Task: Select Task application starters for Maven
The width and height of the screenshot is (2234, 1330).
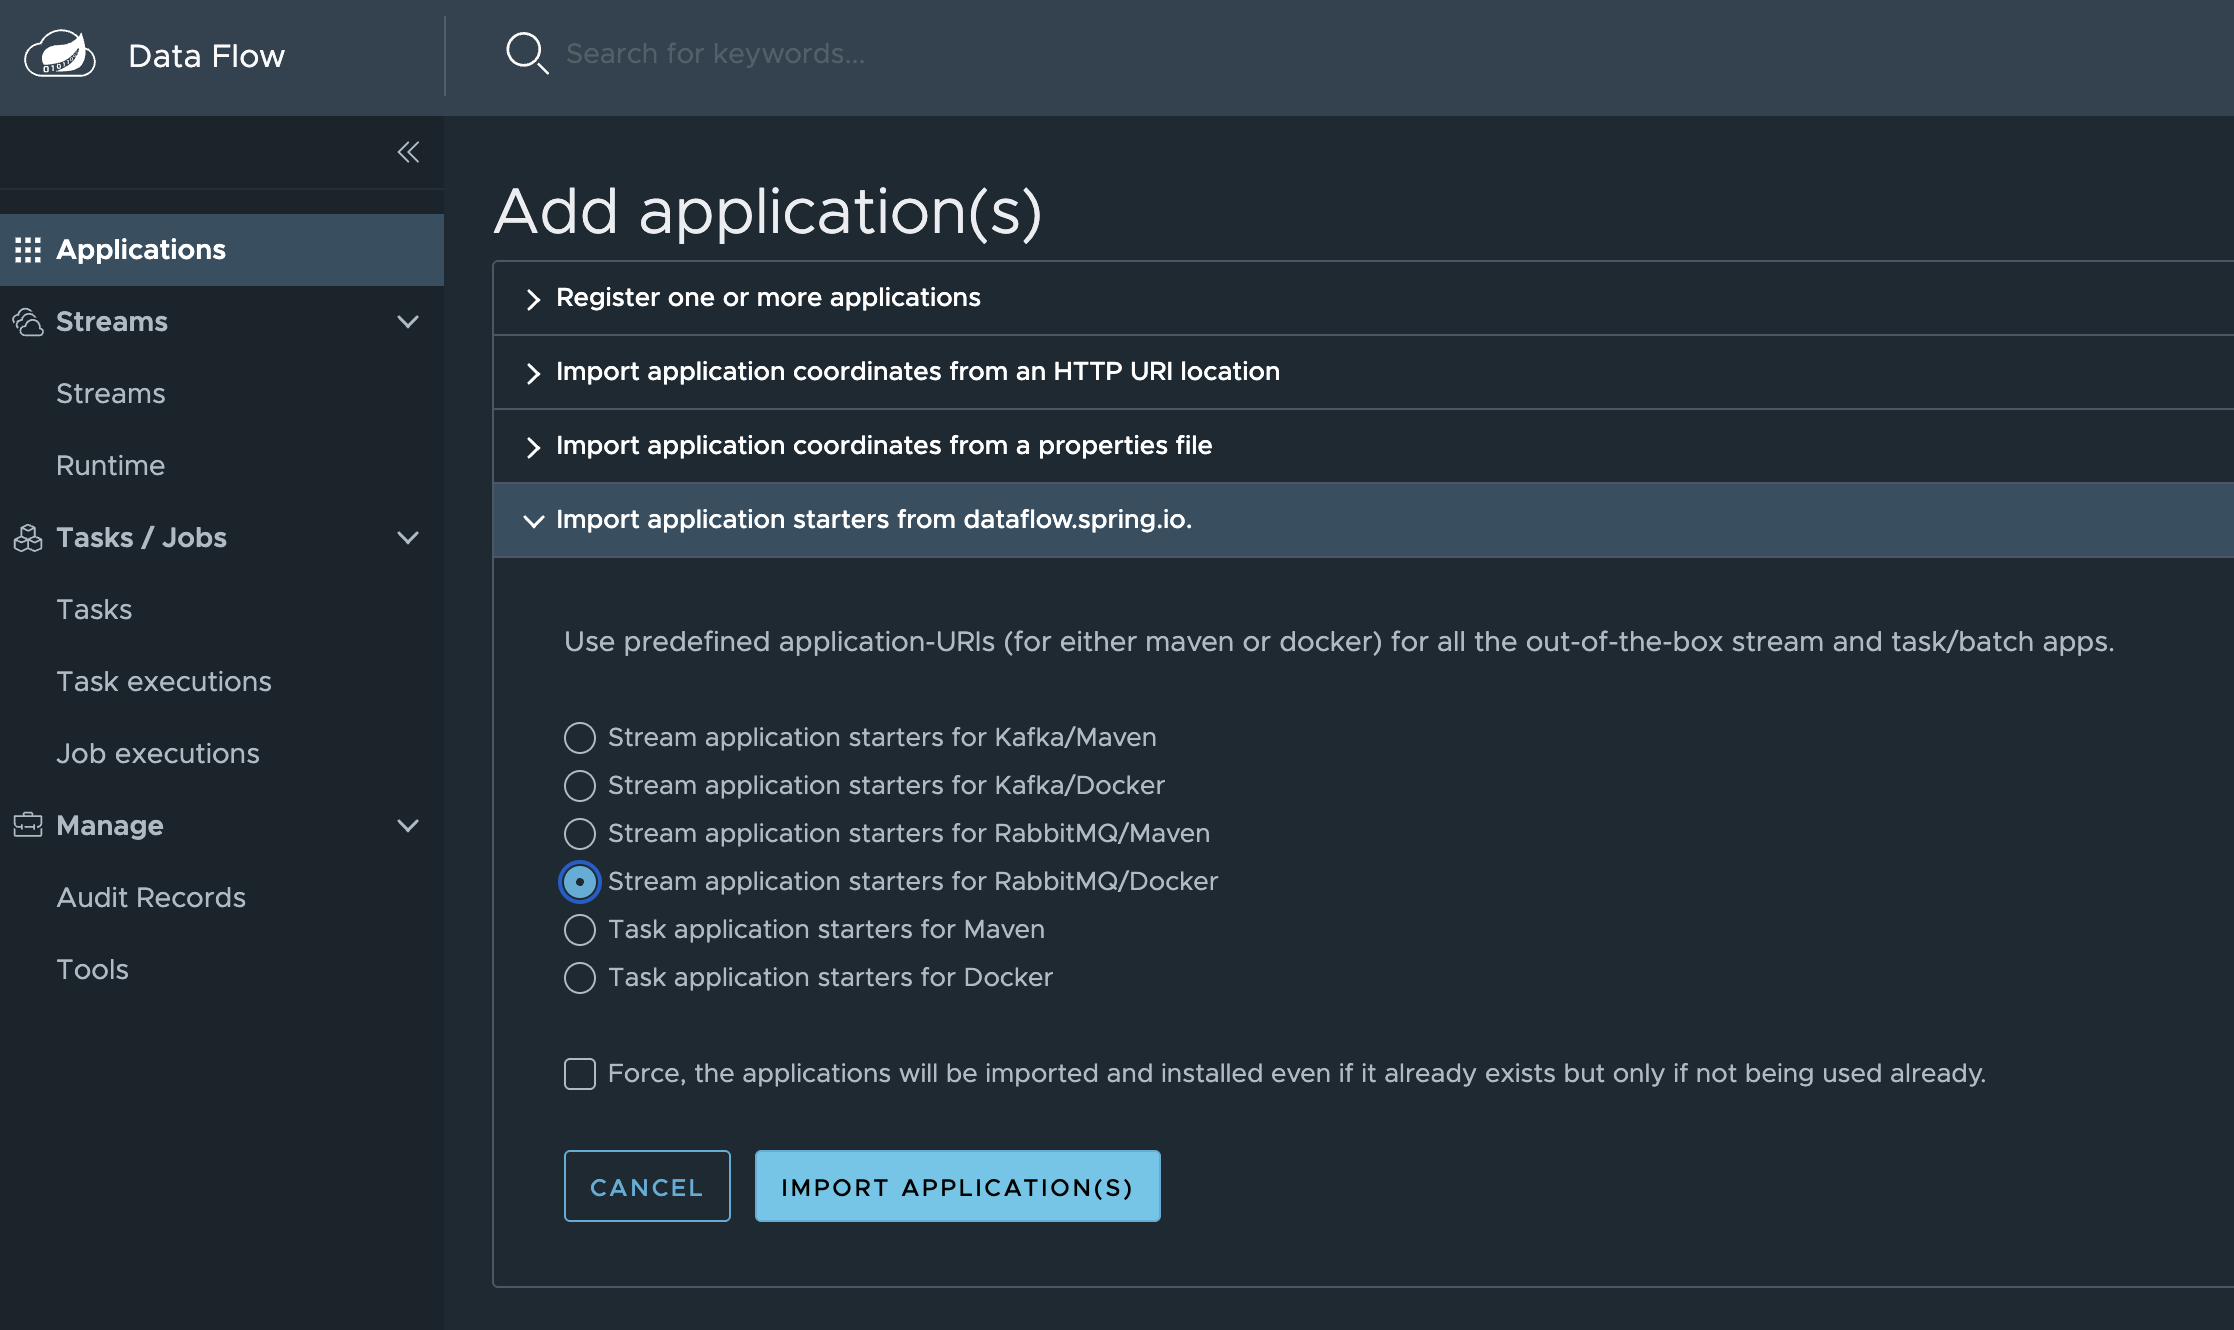Action: tap(580, 930)
